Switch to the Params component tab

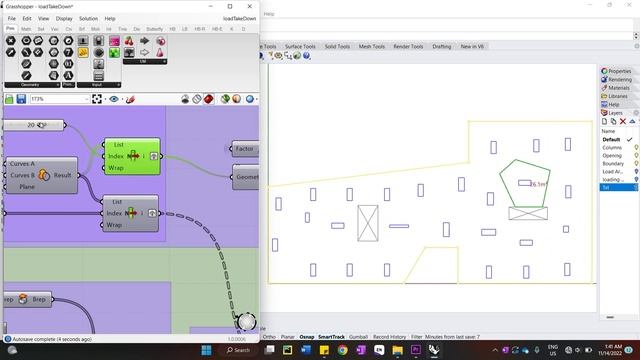click(x=10, y=29)
